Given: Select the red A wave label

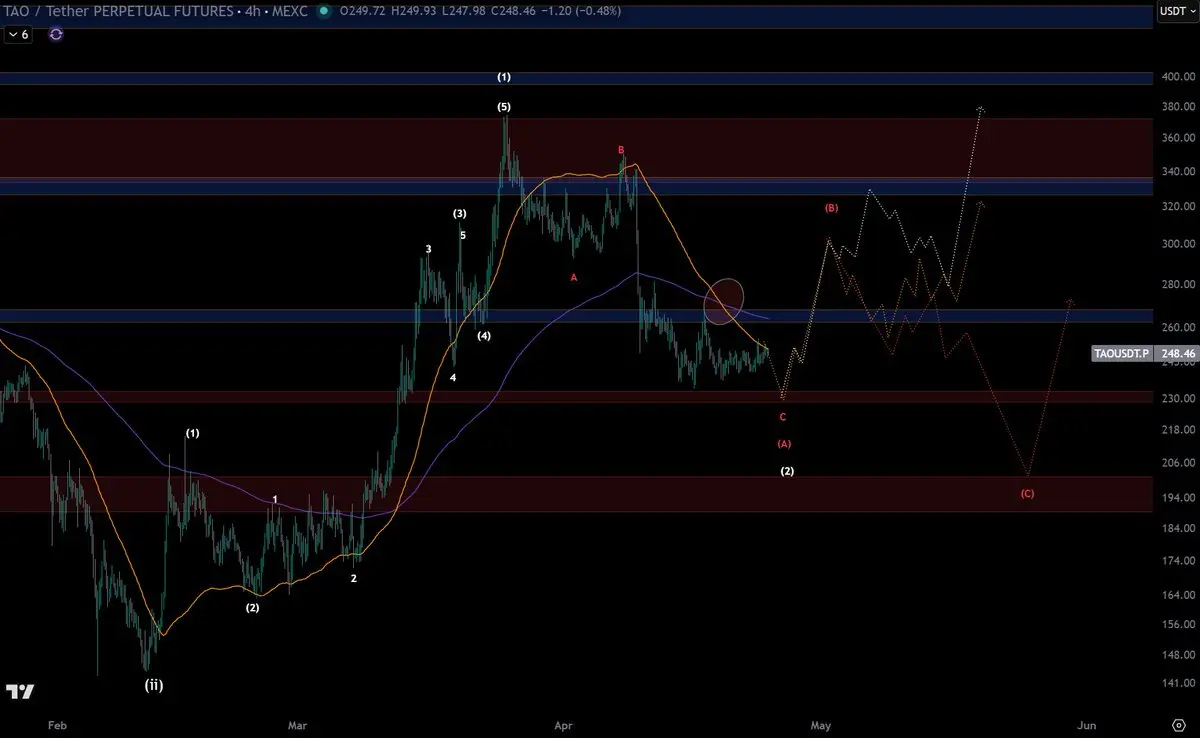Looking at the screenshot, I should tap(574, 277).
